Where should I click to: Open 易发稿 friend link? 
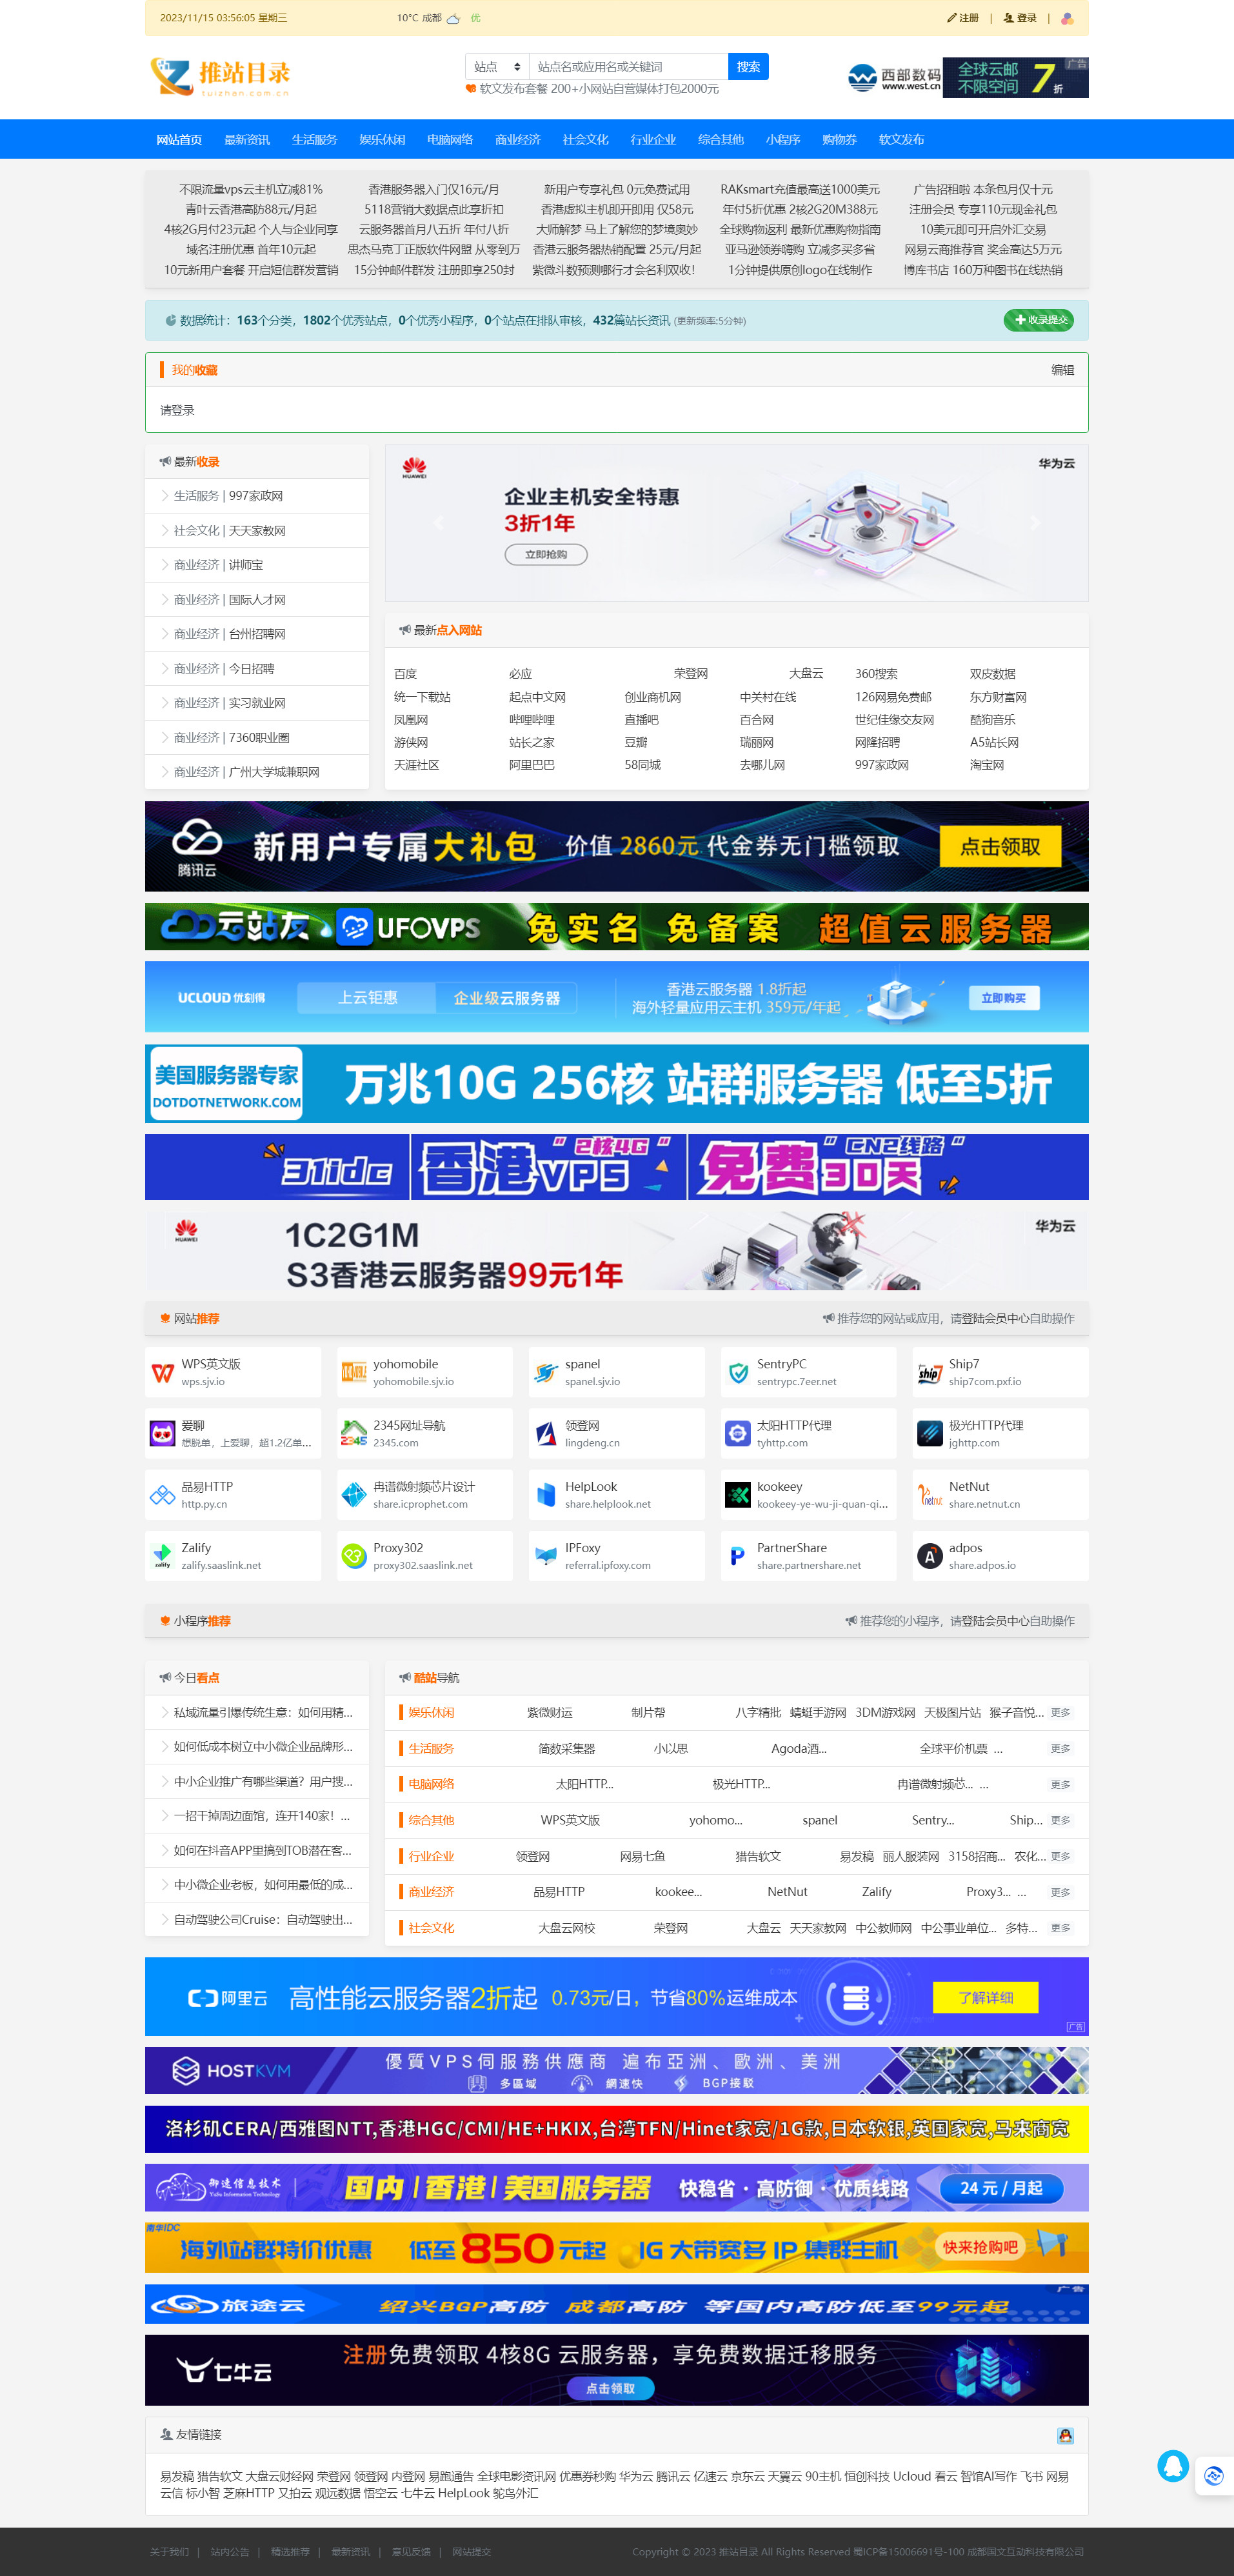point(177,2477)
